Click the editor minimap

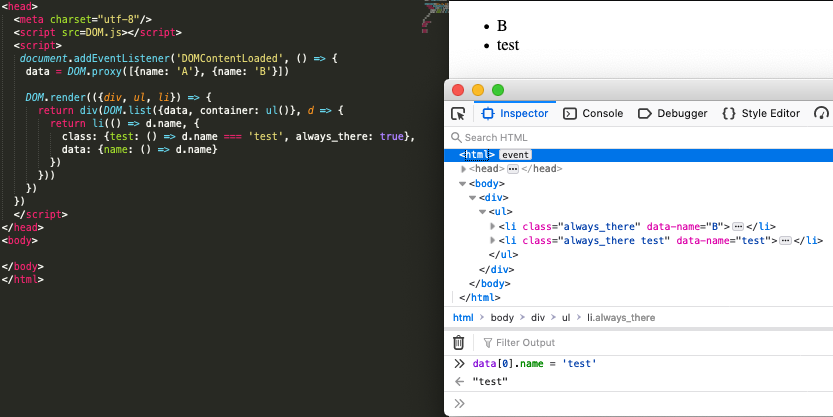coord(433,17)
